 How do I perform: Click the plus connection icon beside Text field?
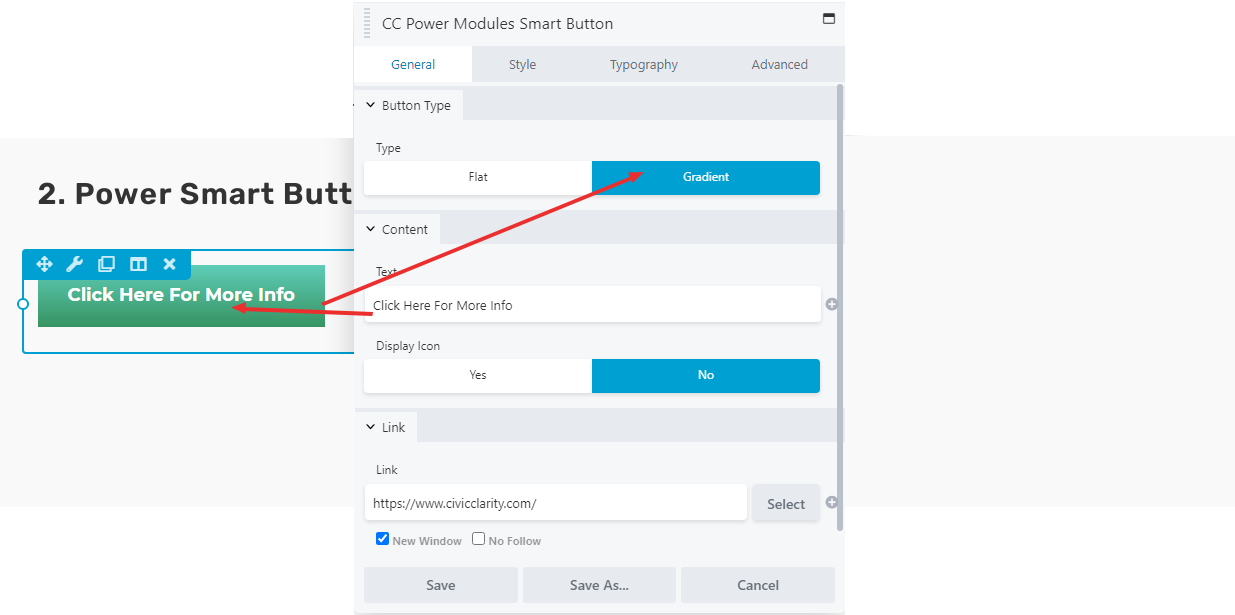(x=831, y=304)
